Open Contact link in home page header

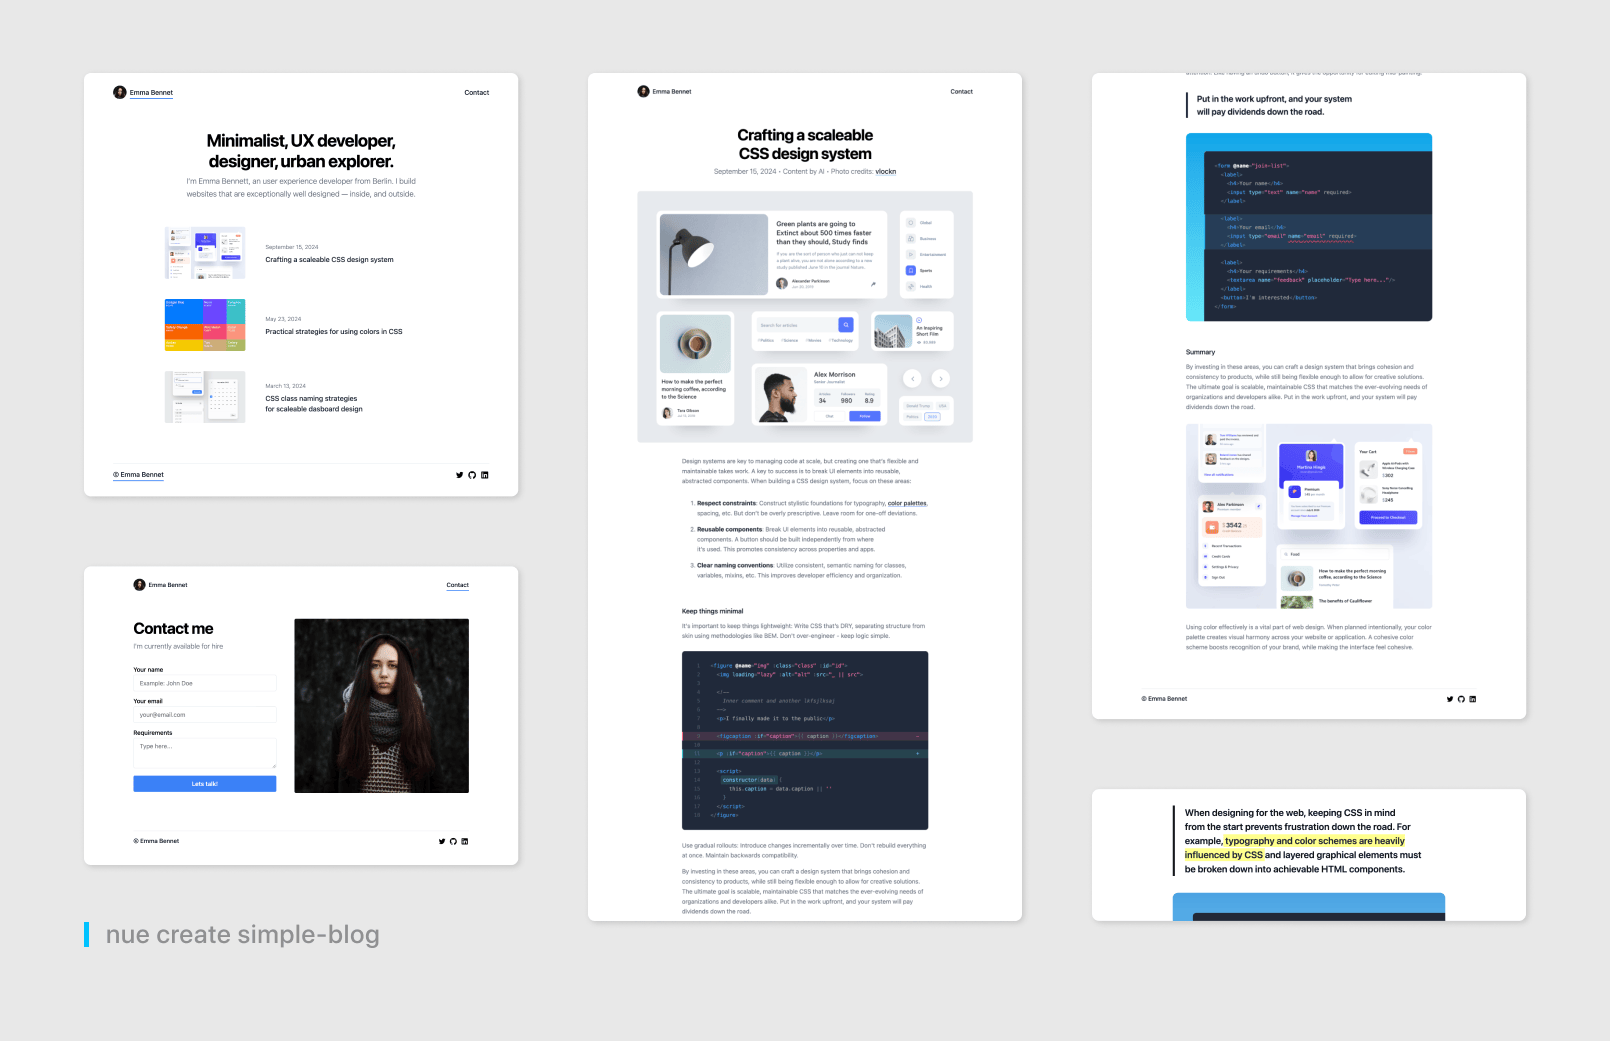(x=477, y=93)
